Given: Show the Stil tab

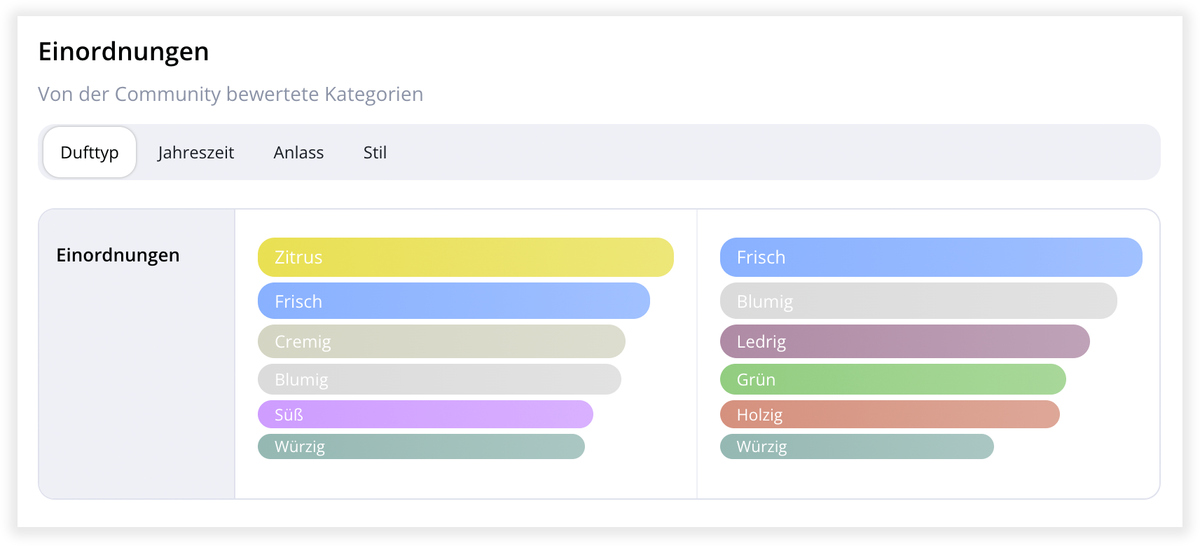Looking at the screenshot, I should [x=375, y=153].
